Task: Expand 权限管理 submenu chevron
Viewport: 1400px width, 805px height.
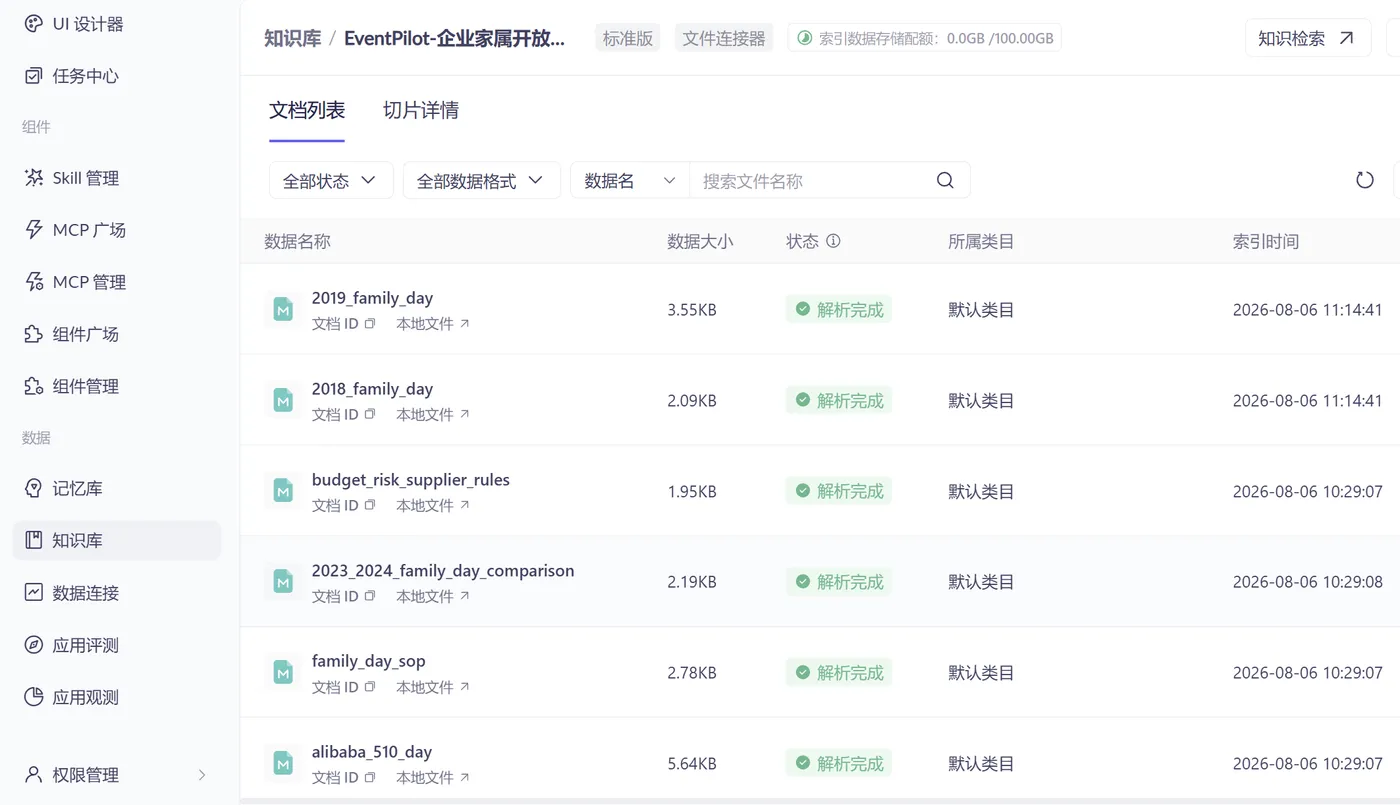Action: pos(202,775)
